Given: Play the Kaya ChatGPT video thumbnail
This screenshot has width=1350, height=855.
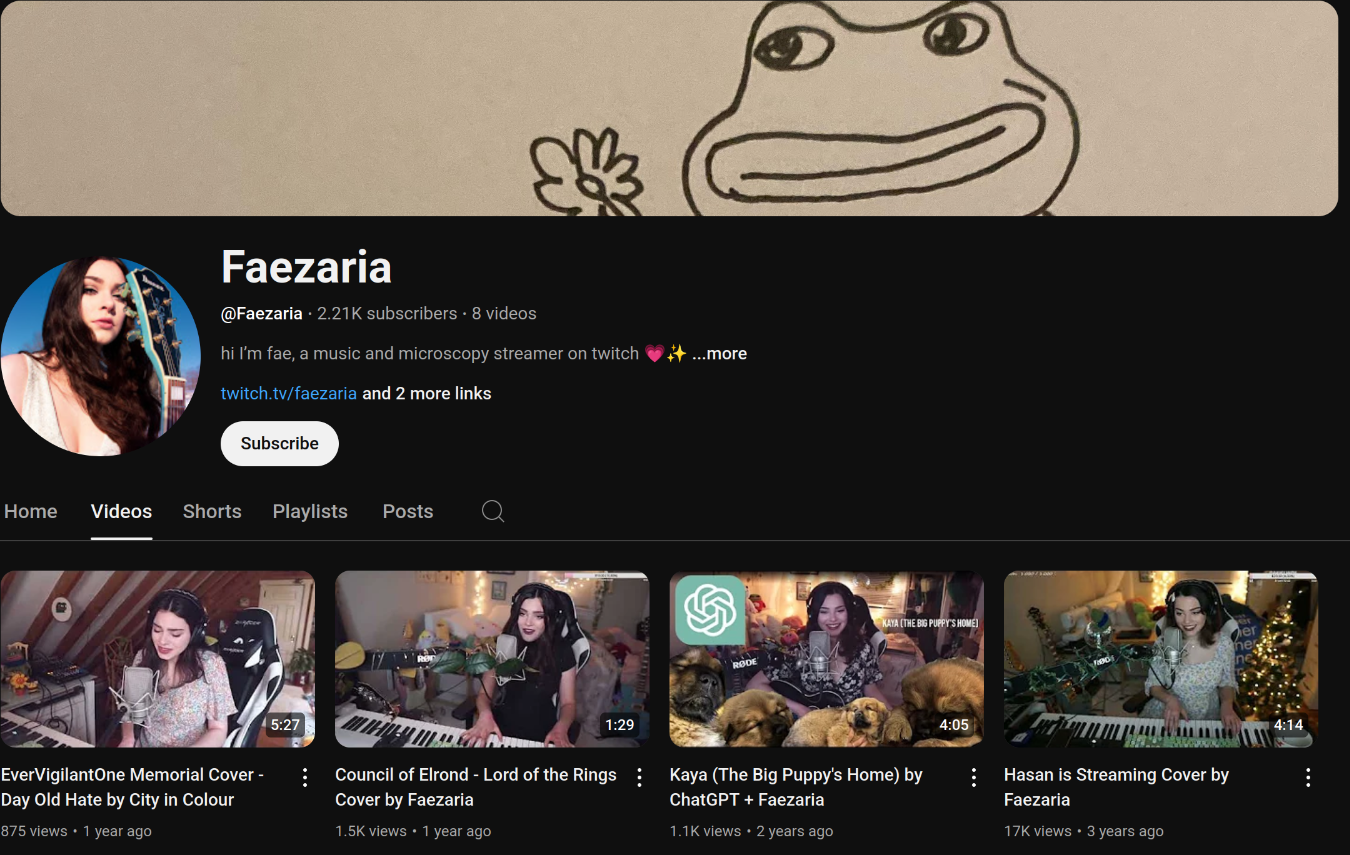Looking at the screenshot, I should click(826, 659).
